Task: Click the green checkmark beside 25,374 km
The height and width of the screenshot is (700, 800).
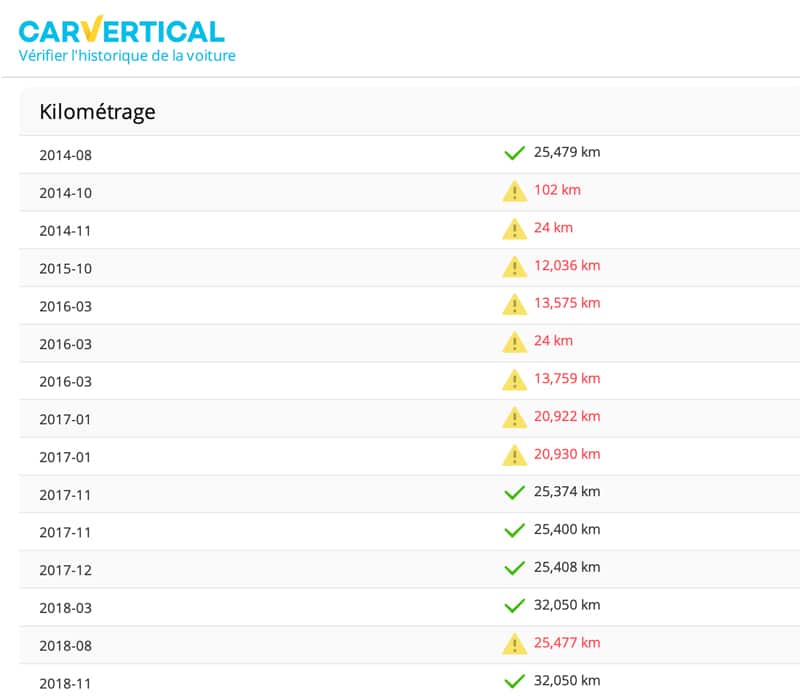Action: (514, 493)
